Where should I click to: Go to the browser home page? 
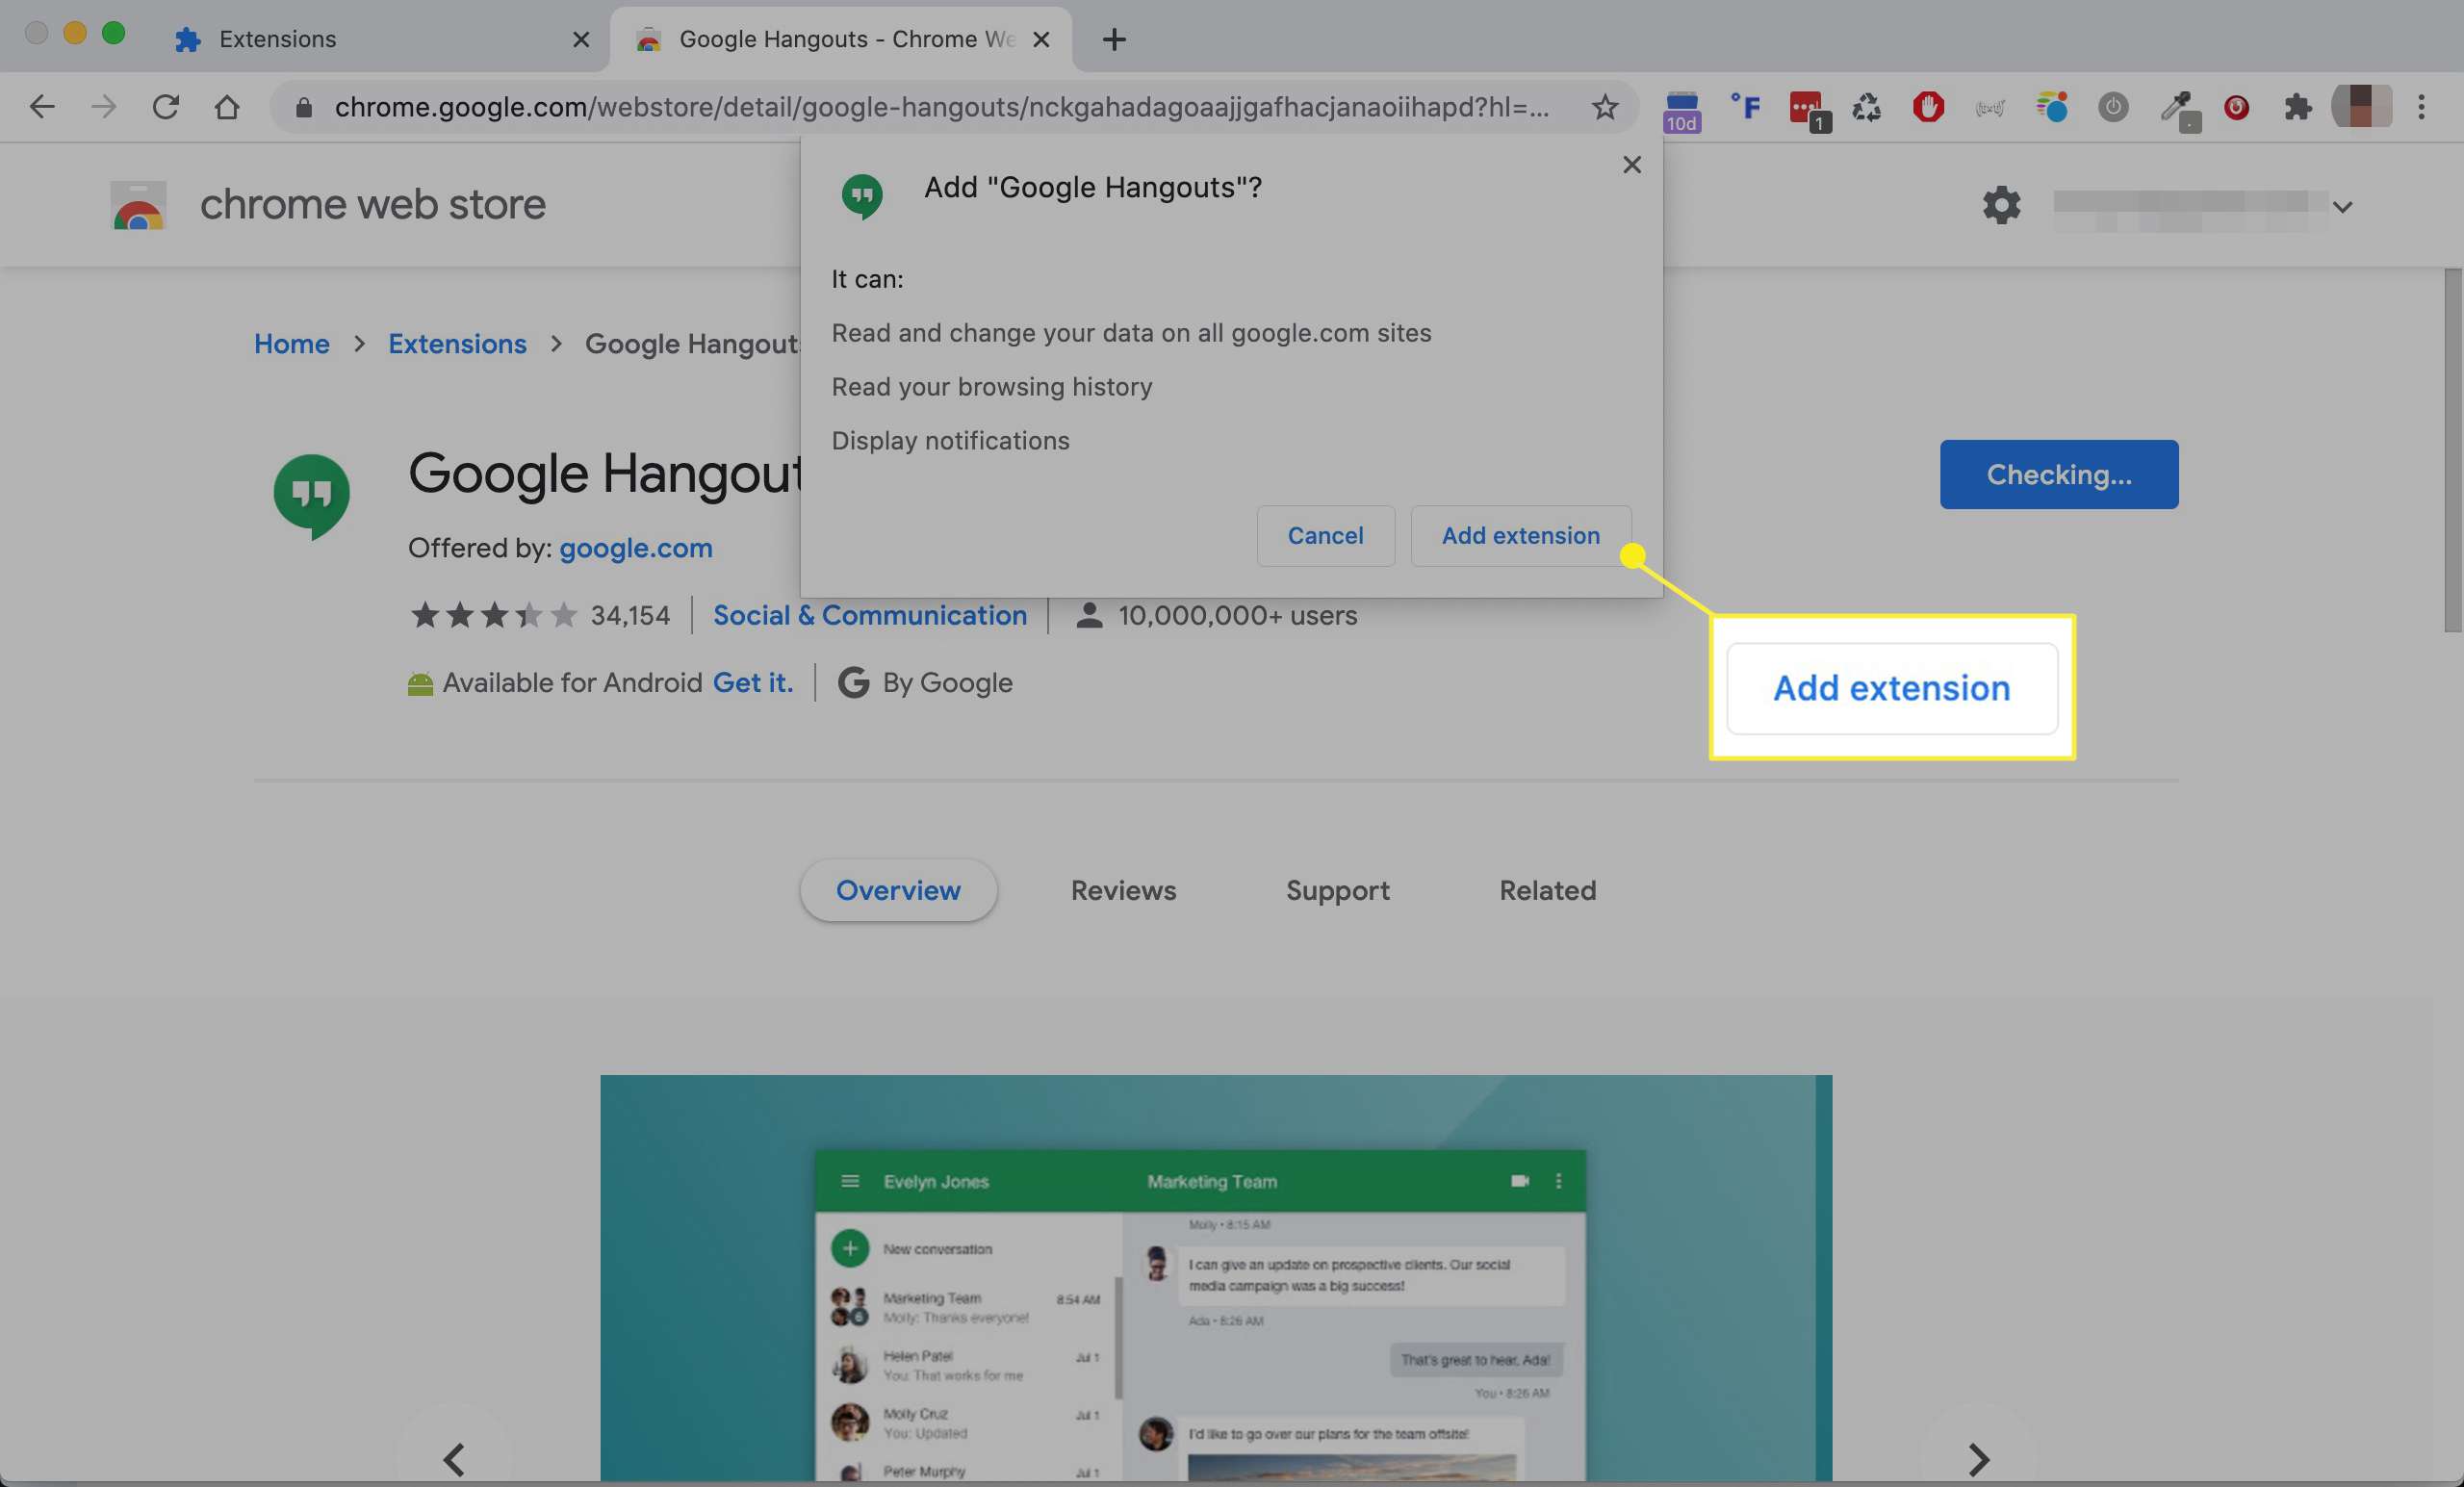click(227, 107)
